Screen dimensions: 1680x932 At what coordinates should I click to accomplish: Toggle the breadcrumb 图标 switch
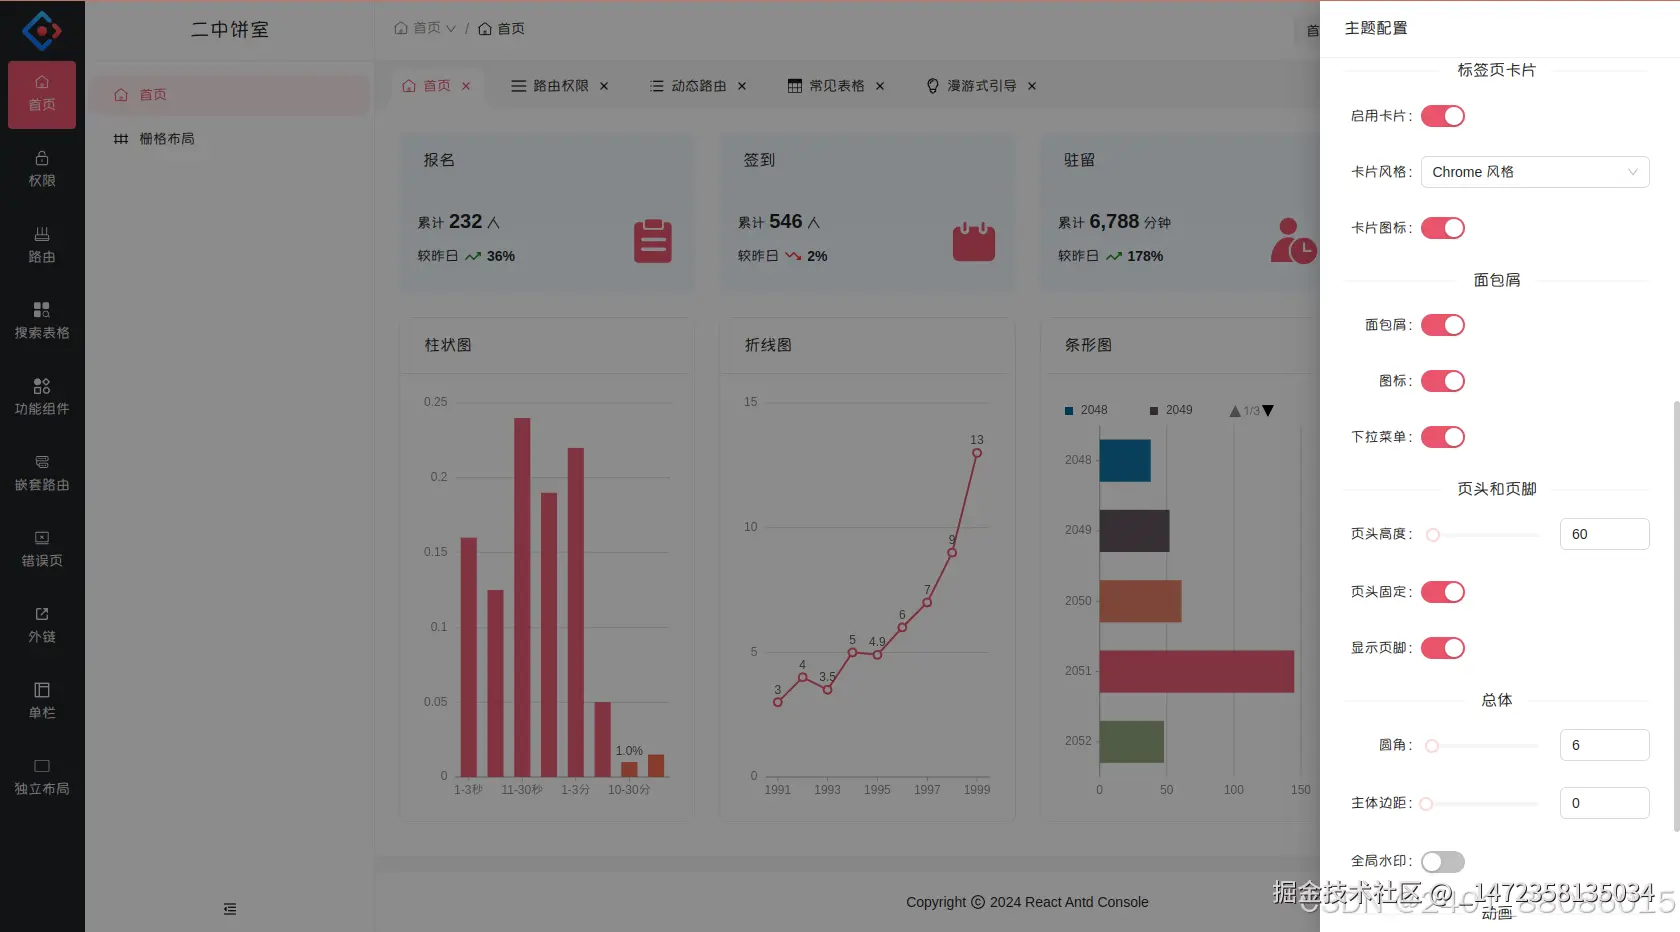pyautogui.click(x=1443, y=381)
